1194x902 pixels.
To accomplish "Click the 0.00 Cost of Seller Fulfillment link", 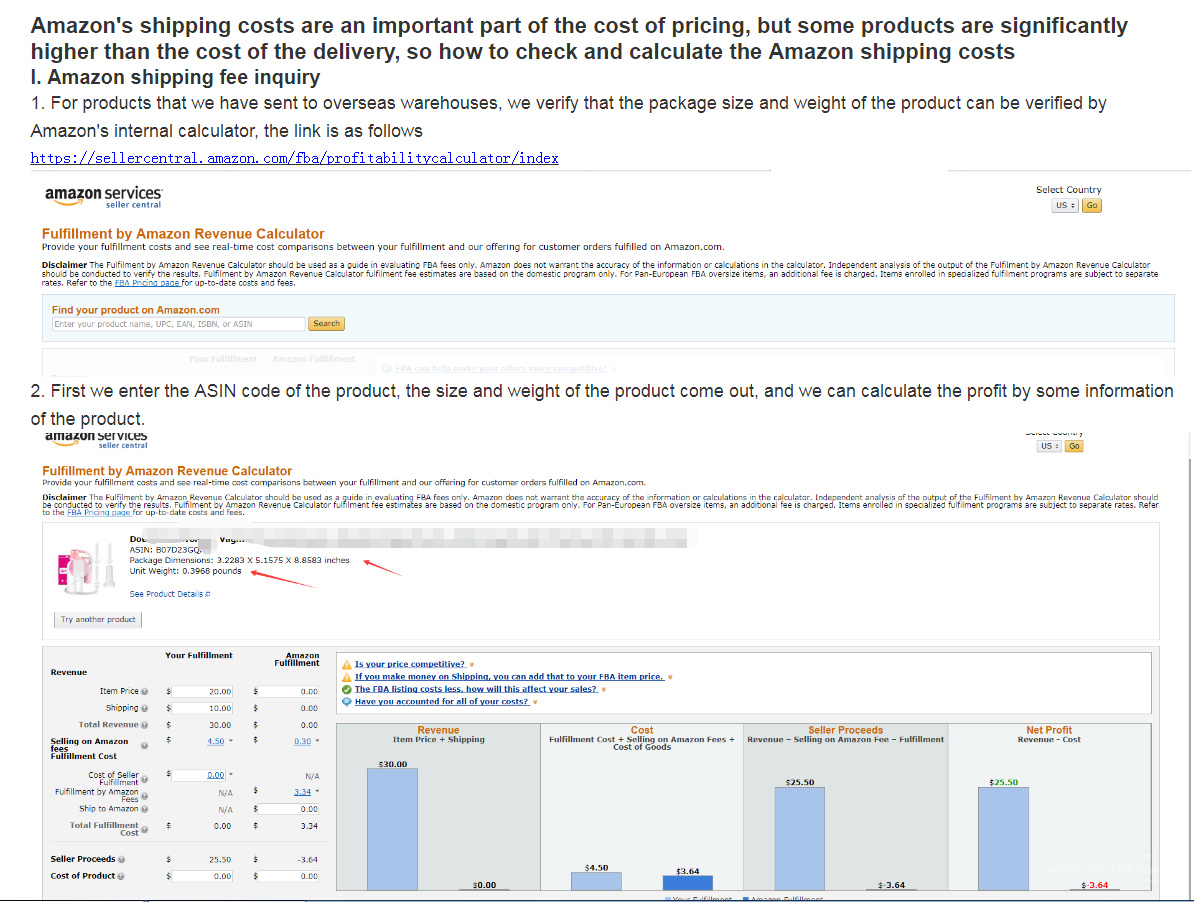I will click(x=215, y=776).
